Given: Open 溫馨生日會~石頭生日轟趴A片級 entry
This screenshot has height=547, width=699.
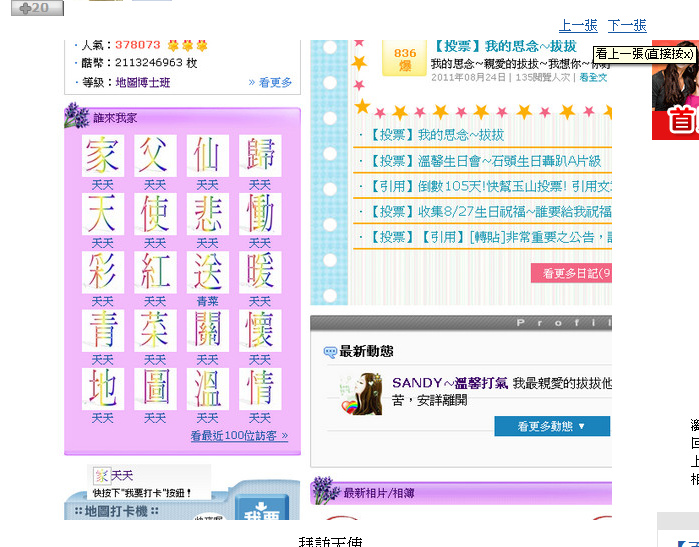Looking at the screenshot, I should pos(484,161).
